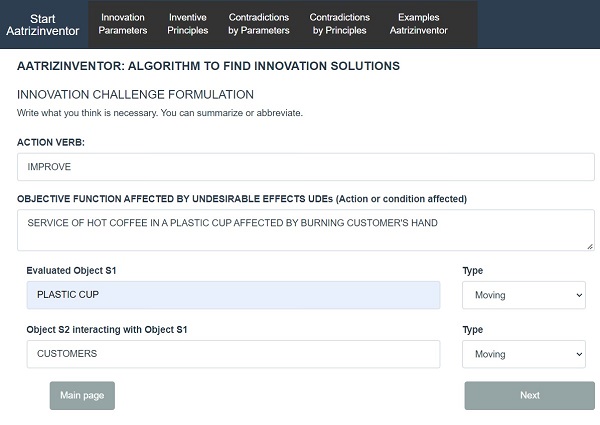Select Contradictions by Principles in navbar
The width and height of the screenshot is (600, 425).
[340, 24]
